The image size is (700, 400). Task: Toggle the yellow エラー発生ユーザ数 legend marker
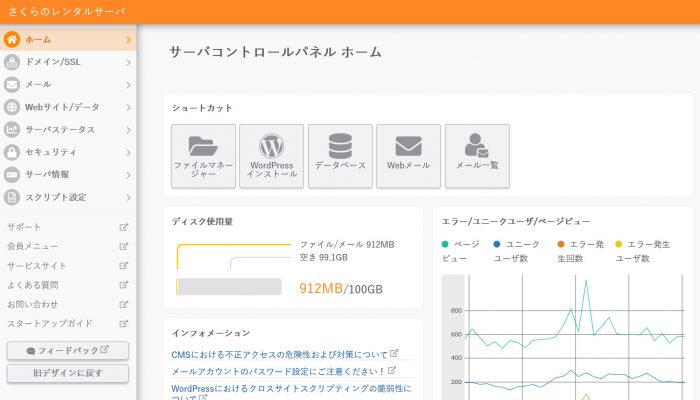coord(618,244)
